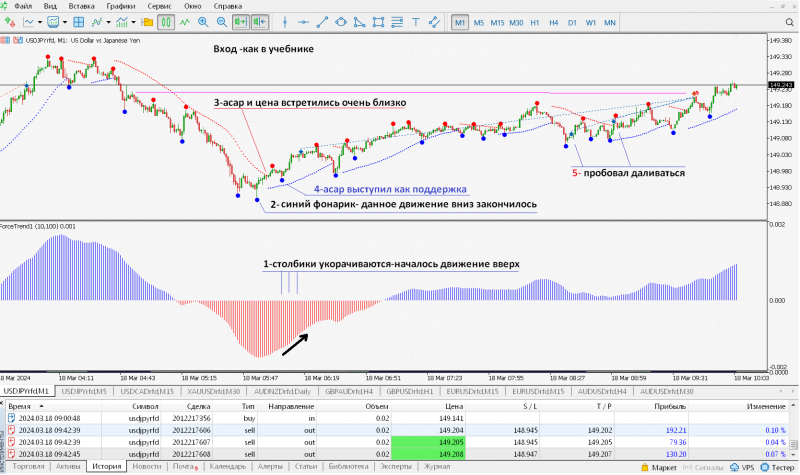Select the vertical line tool
800x475 pixels.
click(285, 22)
